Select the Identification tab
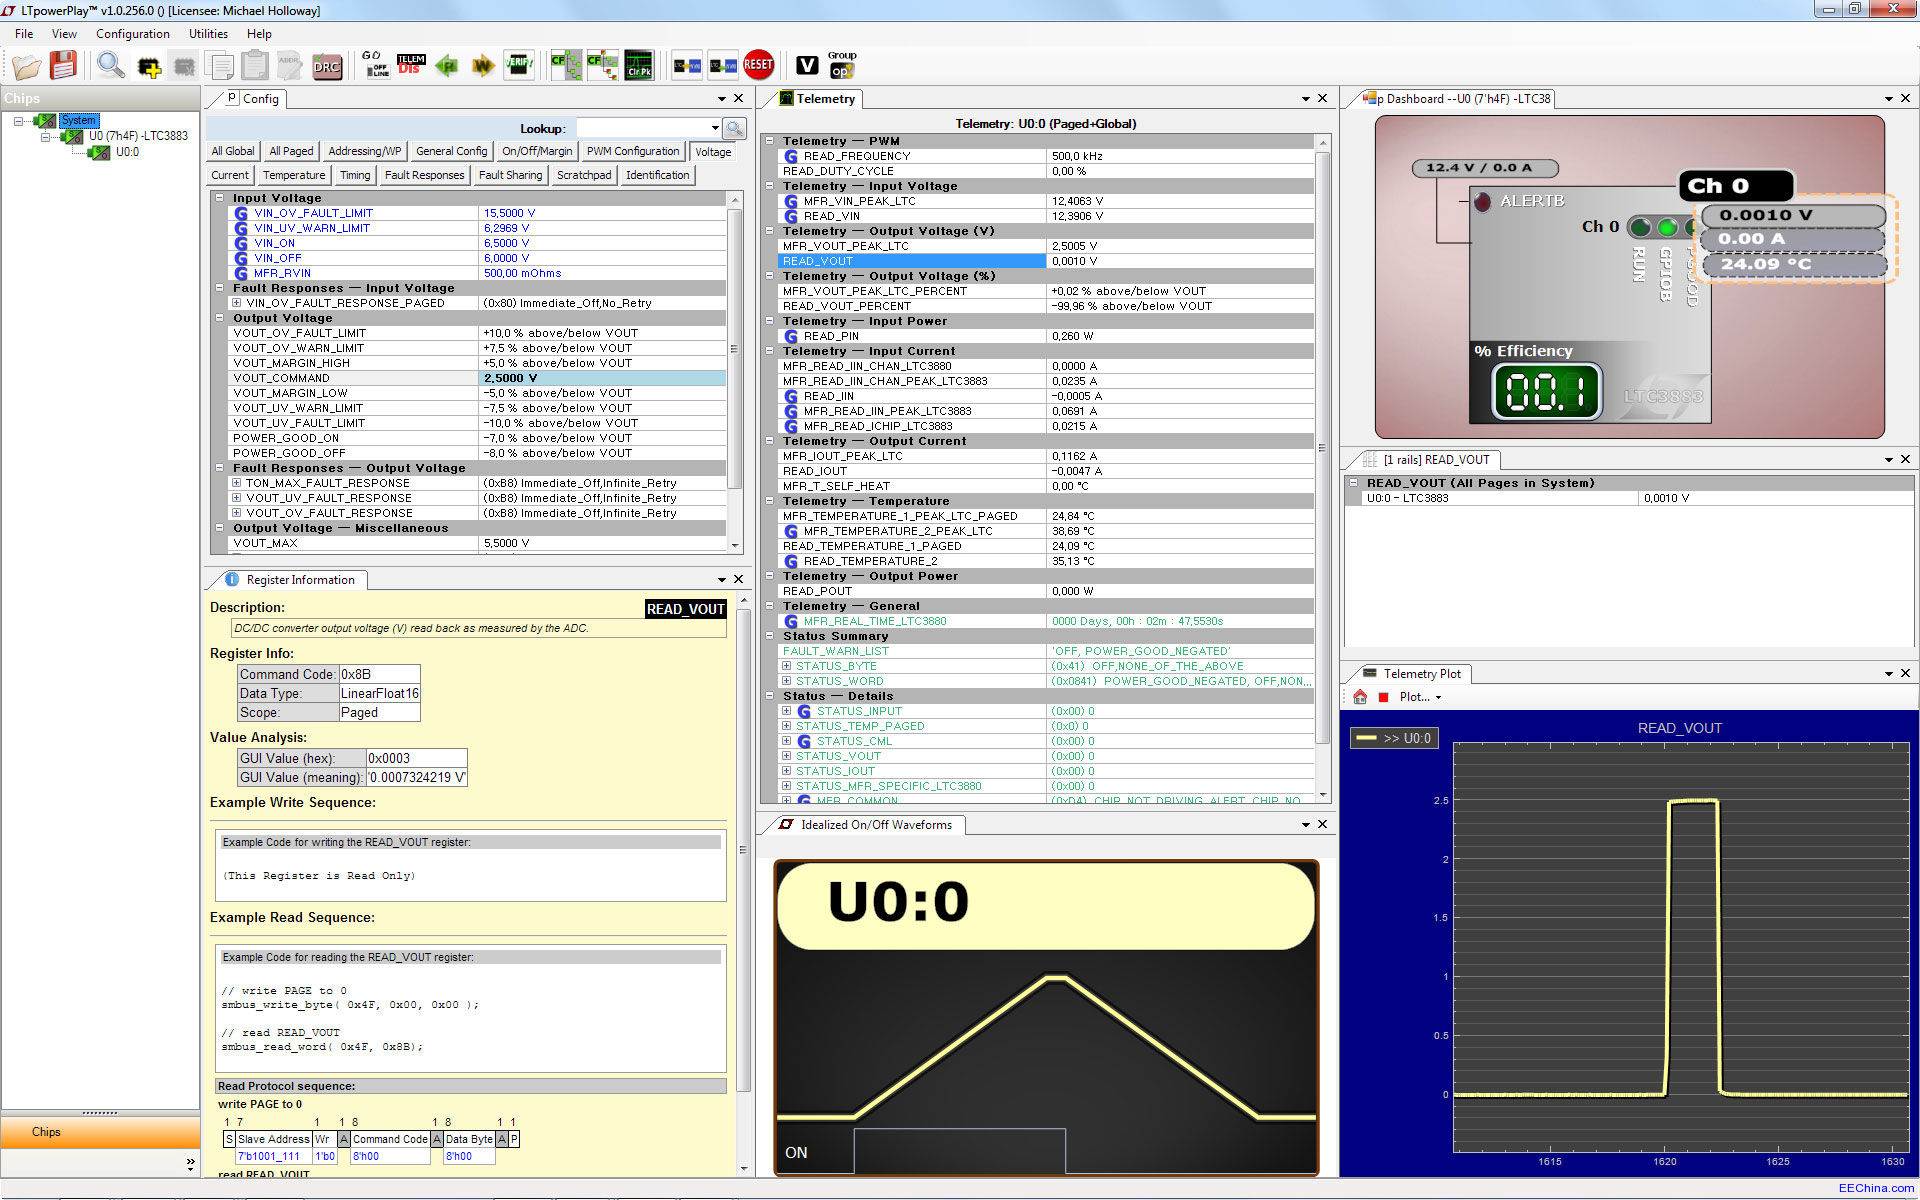 click(x=657, y=175)
